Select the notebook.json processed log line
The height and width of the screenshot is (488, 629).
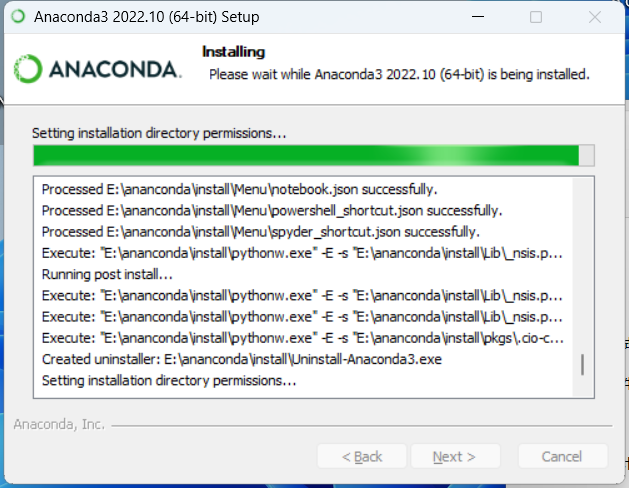point(239,189)
